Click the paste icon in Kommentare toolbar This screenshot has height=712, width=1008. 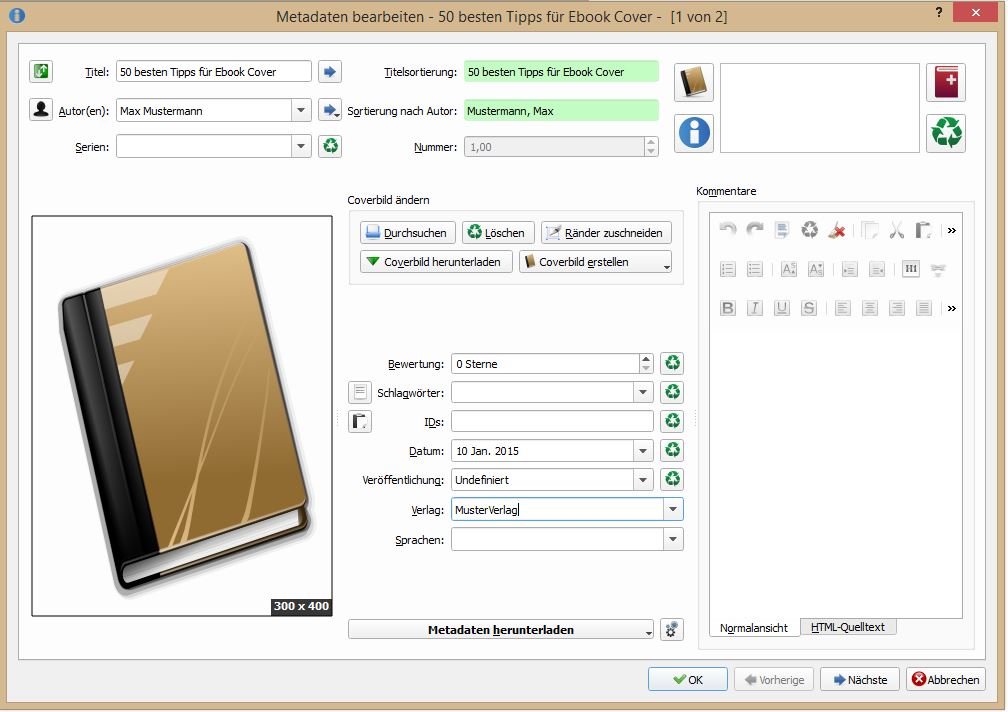[x=924, y=230]
